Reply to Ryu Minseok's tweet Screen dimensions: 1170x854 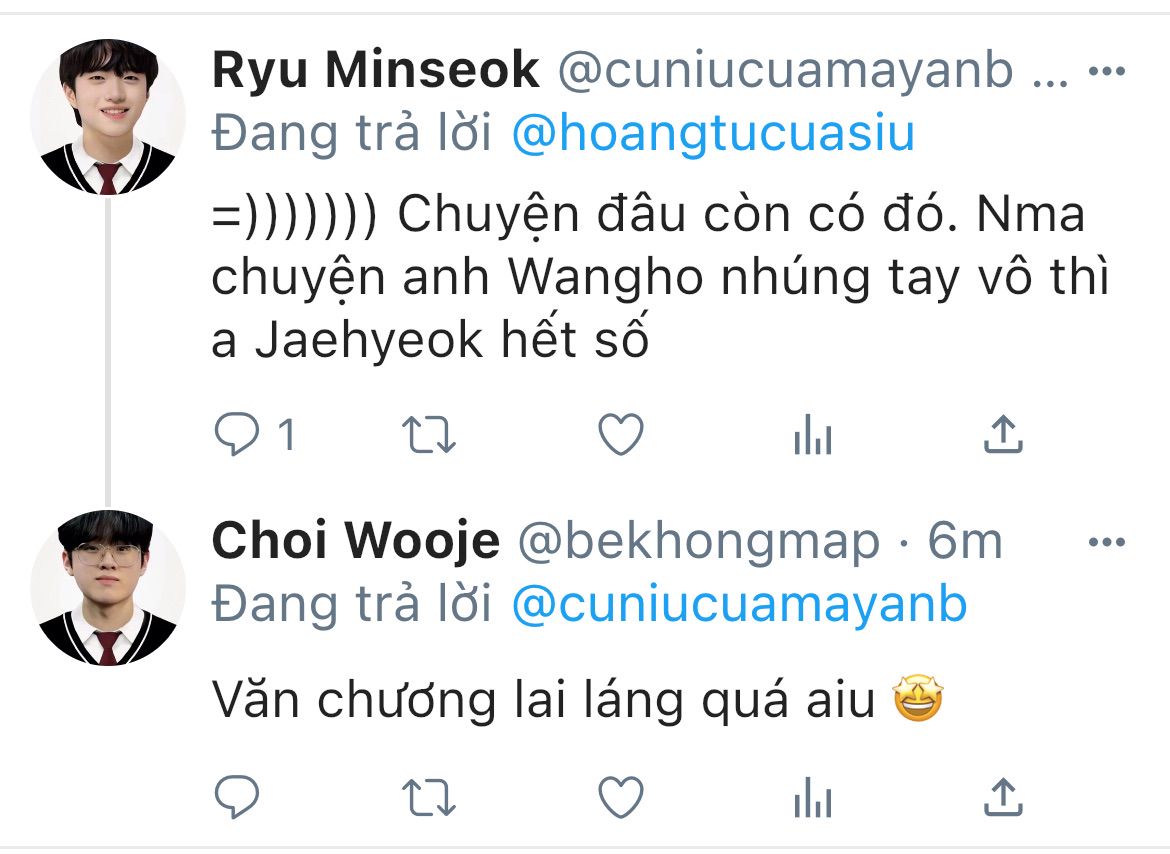(237, 433)
